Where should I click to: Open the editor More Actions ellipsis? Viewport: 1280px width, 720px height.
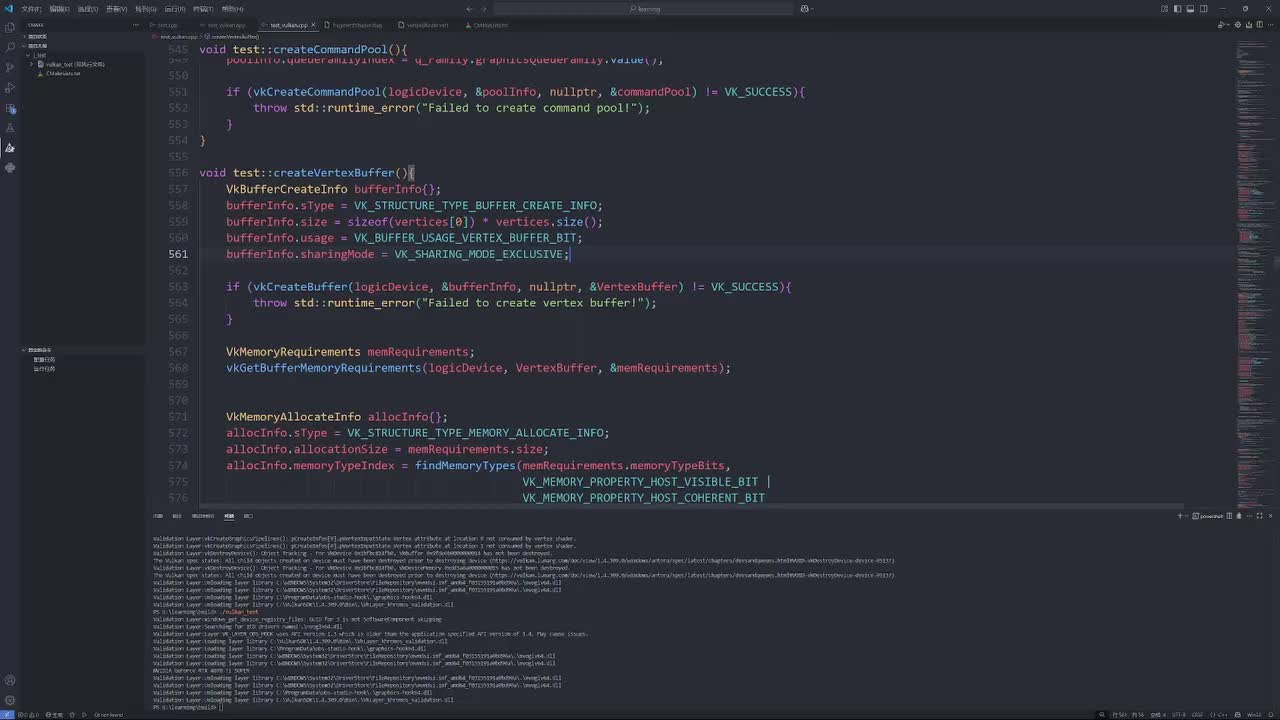1270,25
